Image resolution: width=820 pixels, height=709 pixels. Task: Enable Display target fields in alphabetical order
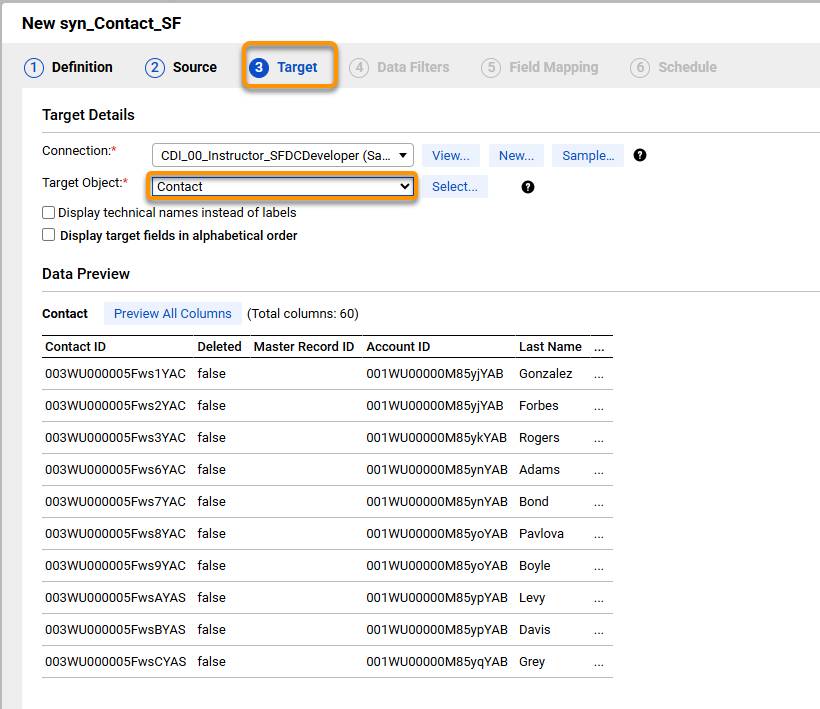click(49, 235)
